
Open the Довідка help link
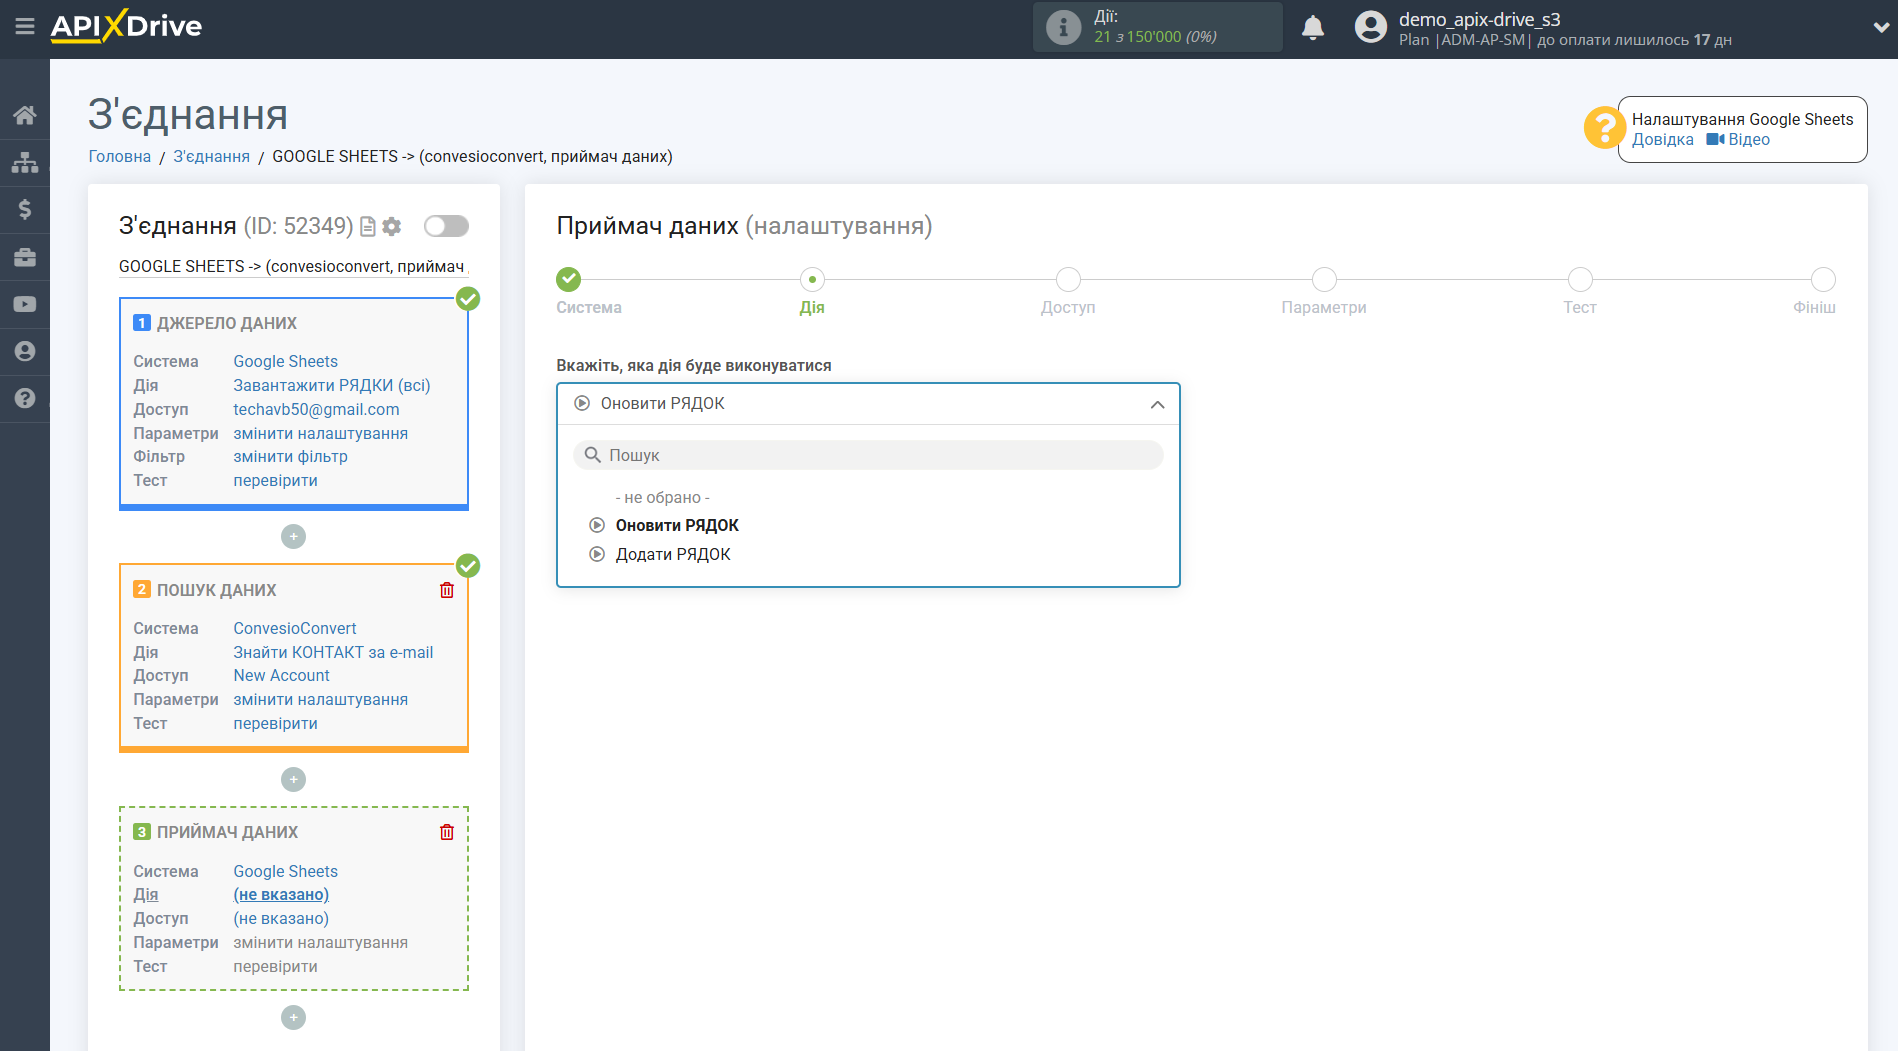click(1662, 140)
